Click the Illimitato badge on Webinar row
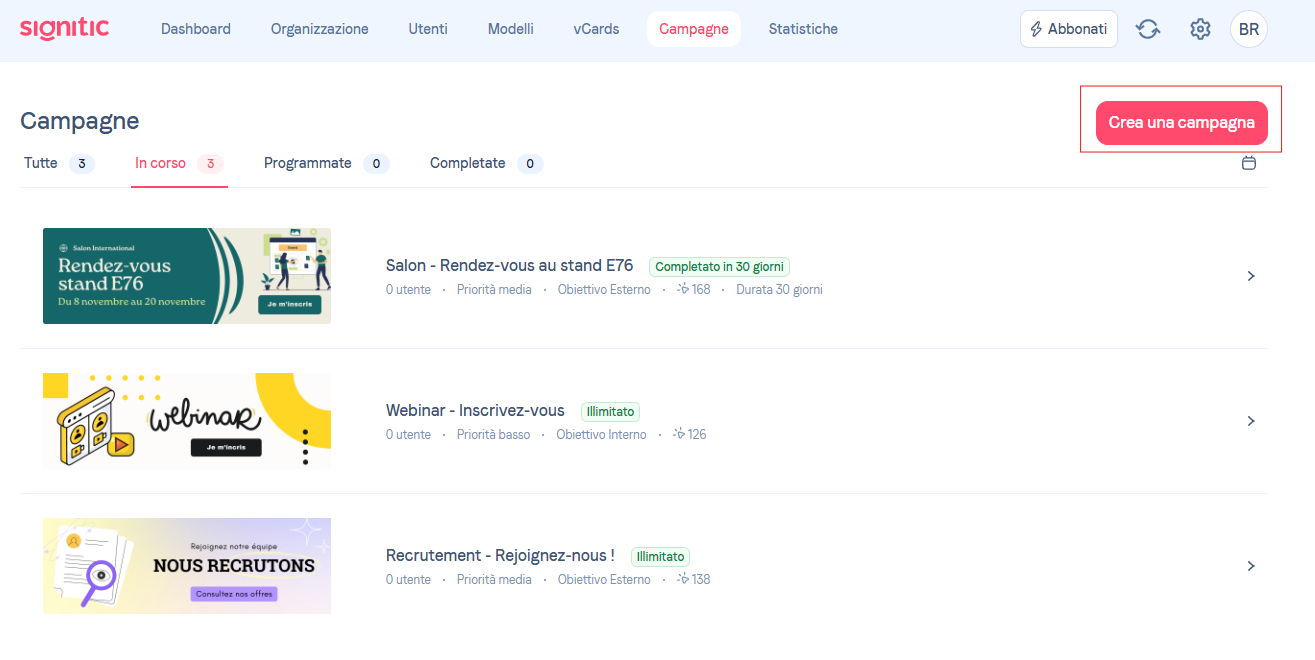Viewport: 1315px width, 660px height. click(610, 411)
